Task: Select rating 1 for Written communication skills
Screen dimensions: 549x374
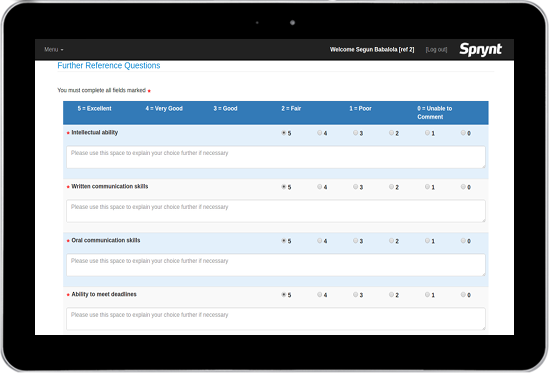Action: click(428, 187)
